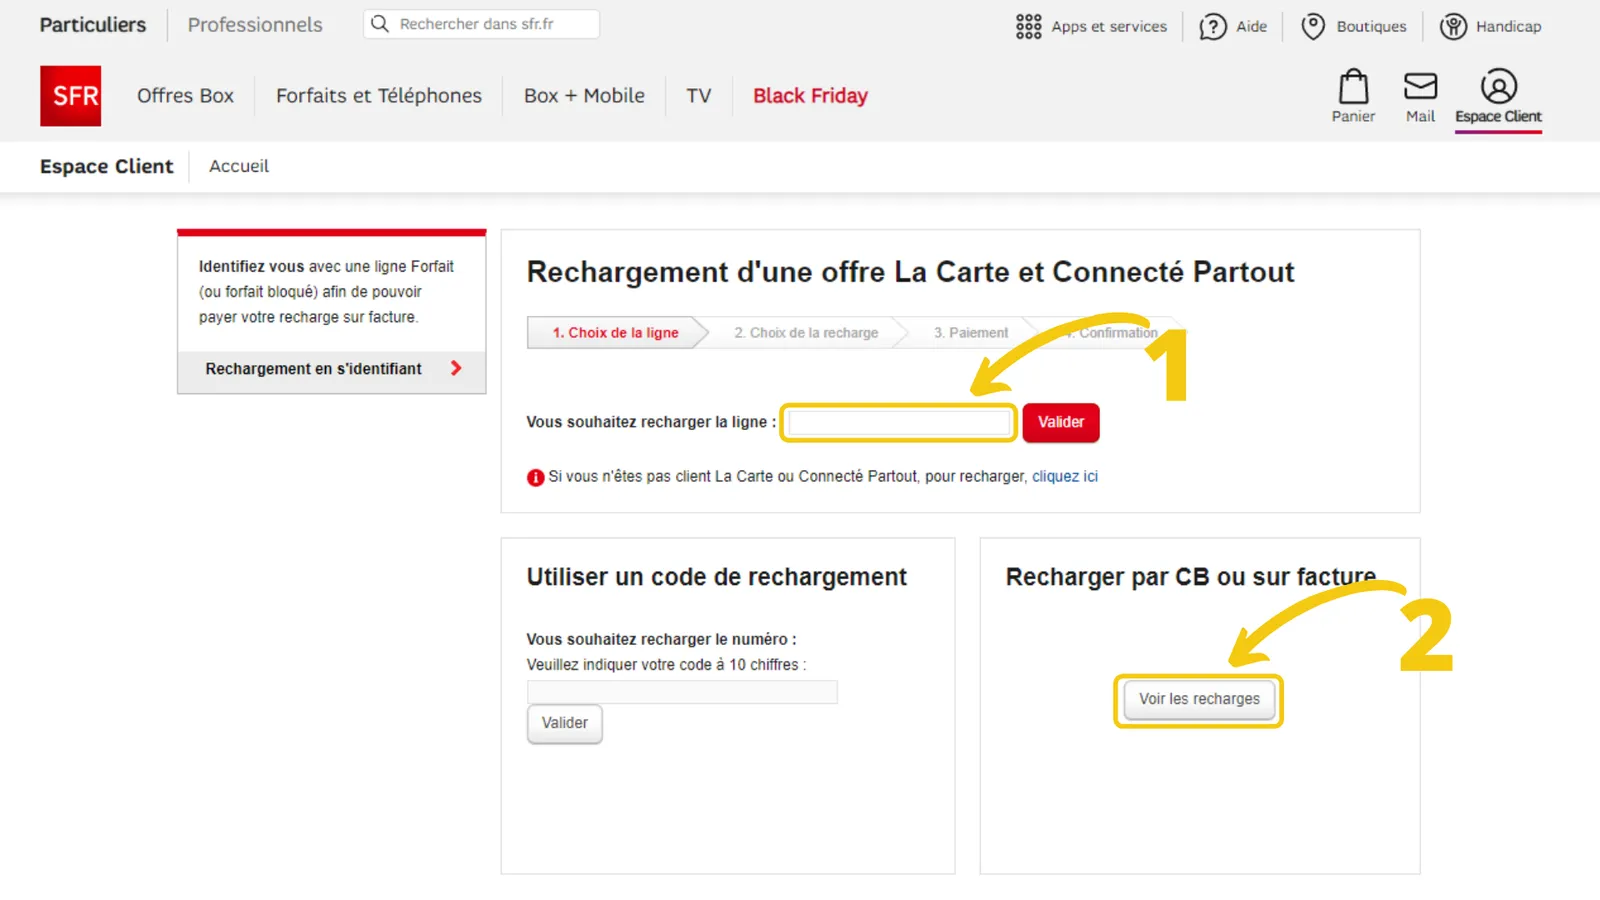
Task: Click the red chevron next to Rechargement en s'identifiant
Action: click(456, 368)
